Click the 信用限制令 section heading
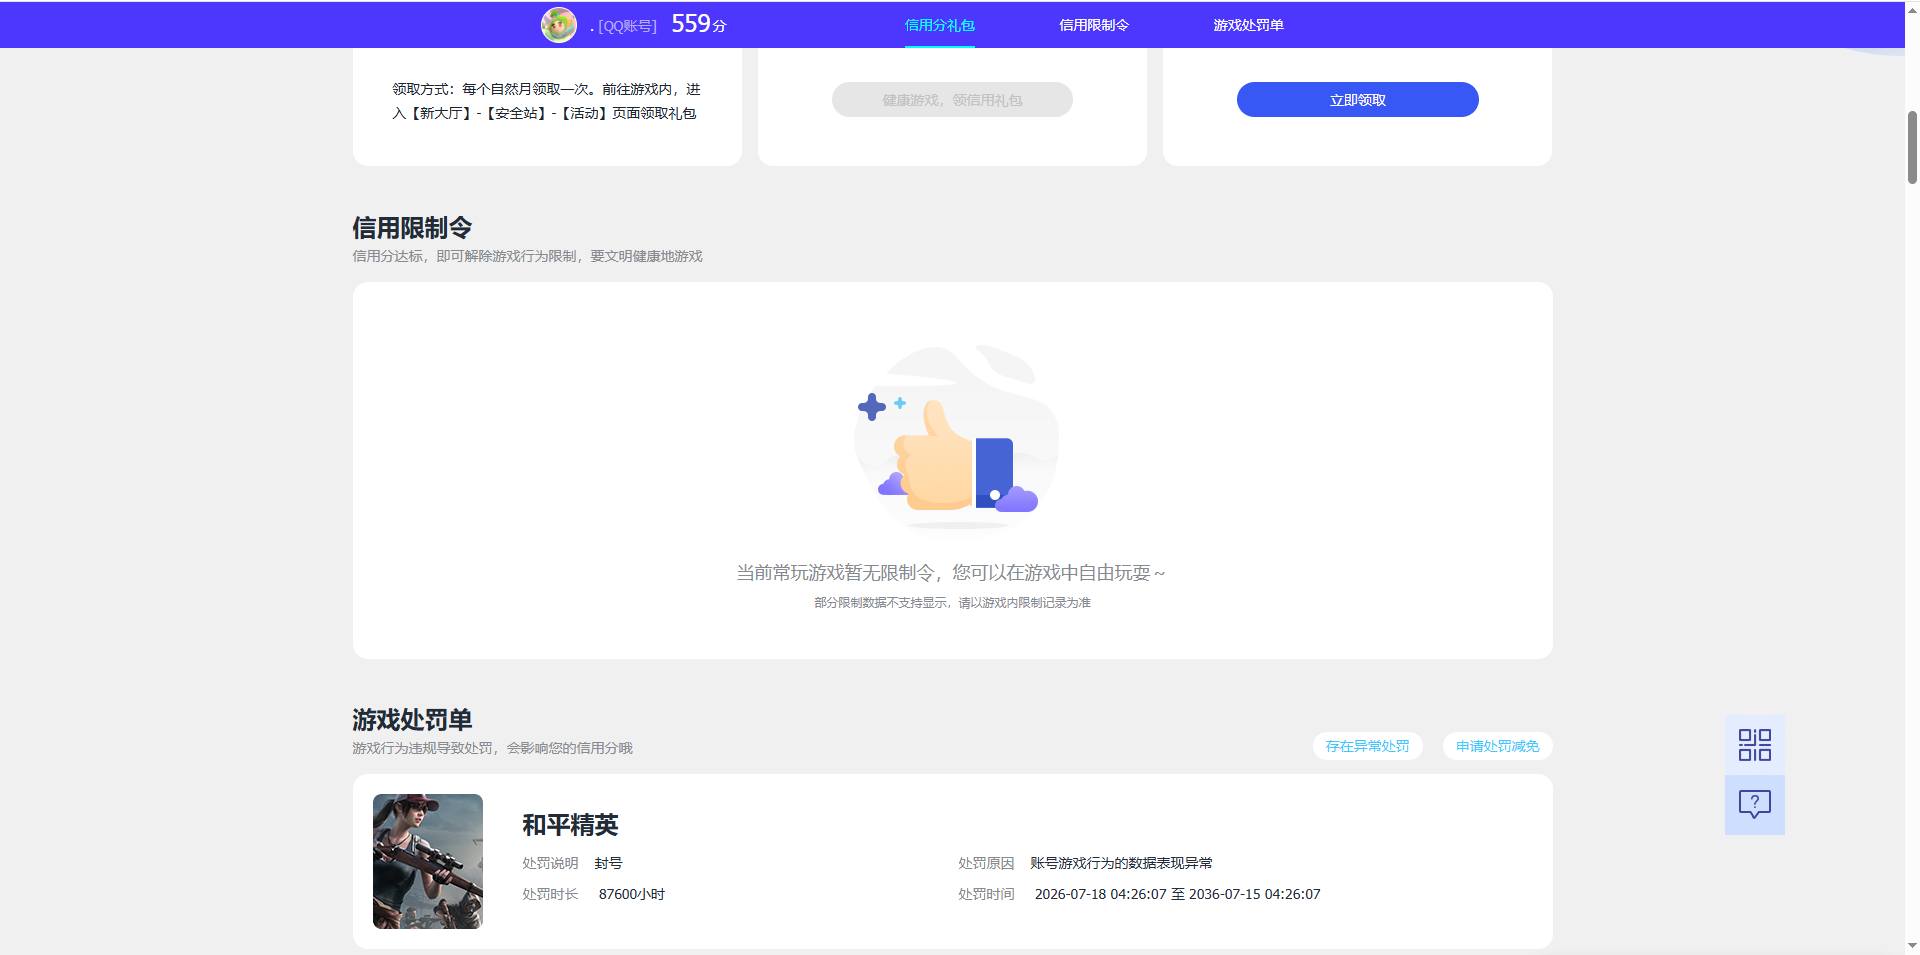1920x955 pixels. [412, 228]
